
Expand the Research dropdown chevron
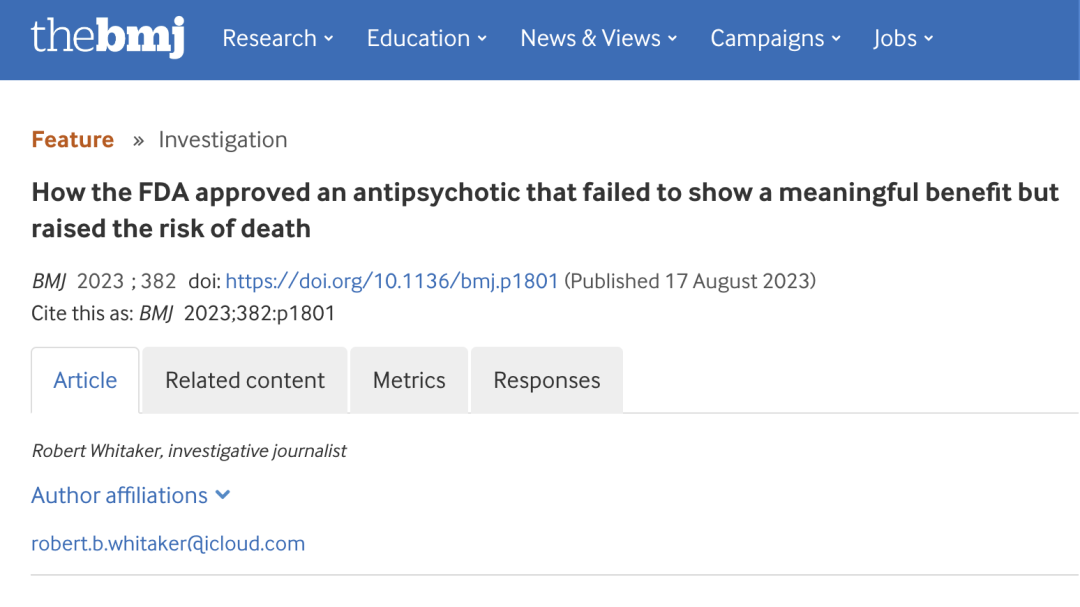[329, 39]
